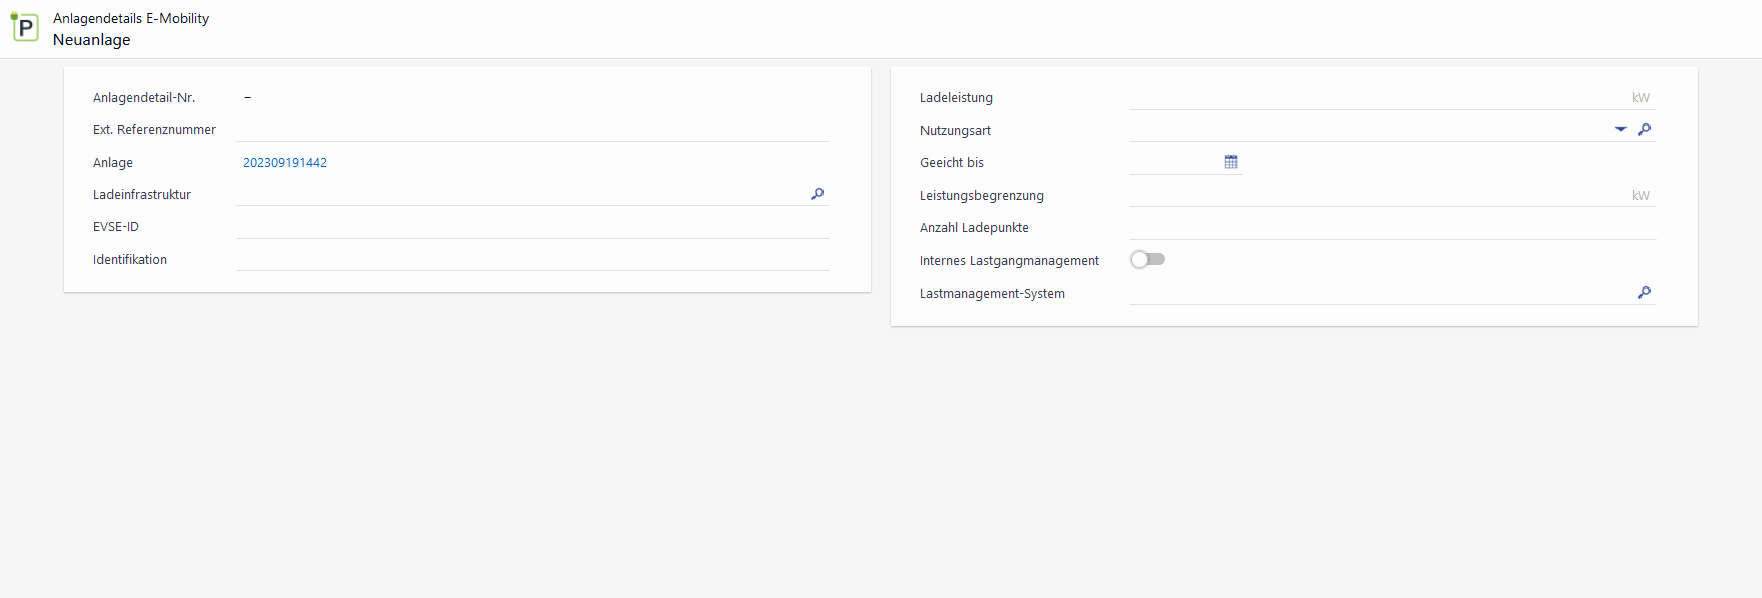Open the Nutzungsart search lookup icon
Viewport: 1762px width, 598px height.
1644,129
